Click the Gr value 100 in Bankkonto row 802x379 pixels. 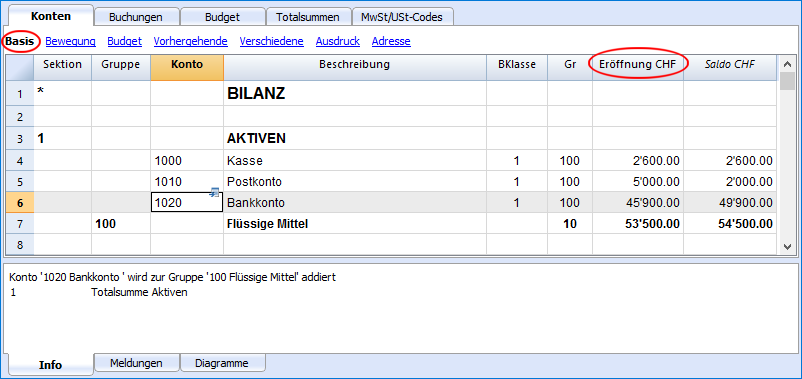pos(569,203)
